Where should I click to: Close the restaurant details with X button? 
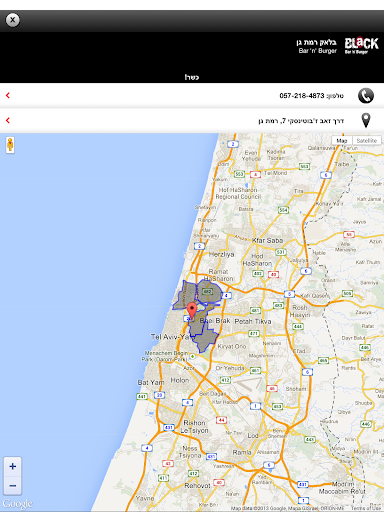tap(13, 20)
